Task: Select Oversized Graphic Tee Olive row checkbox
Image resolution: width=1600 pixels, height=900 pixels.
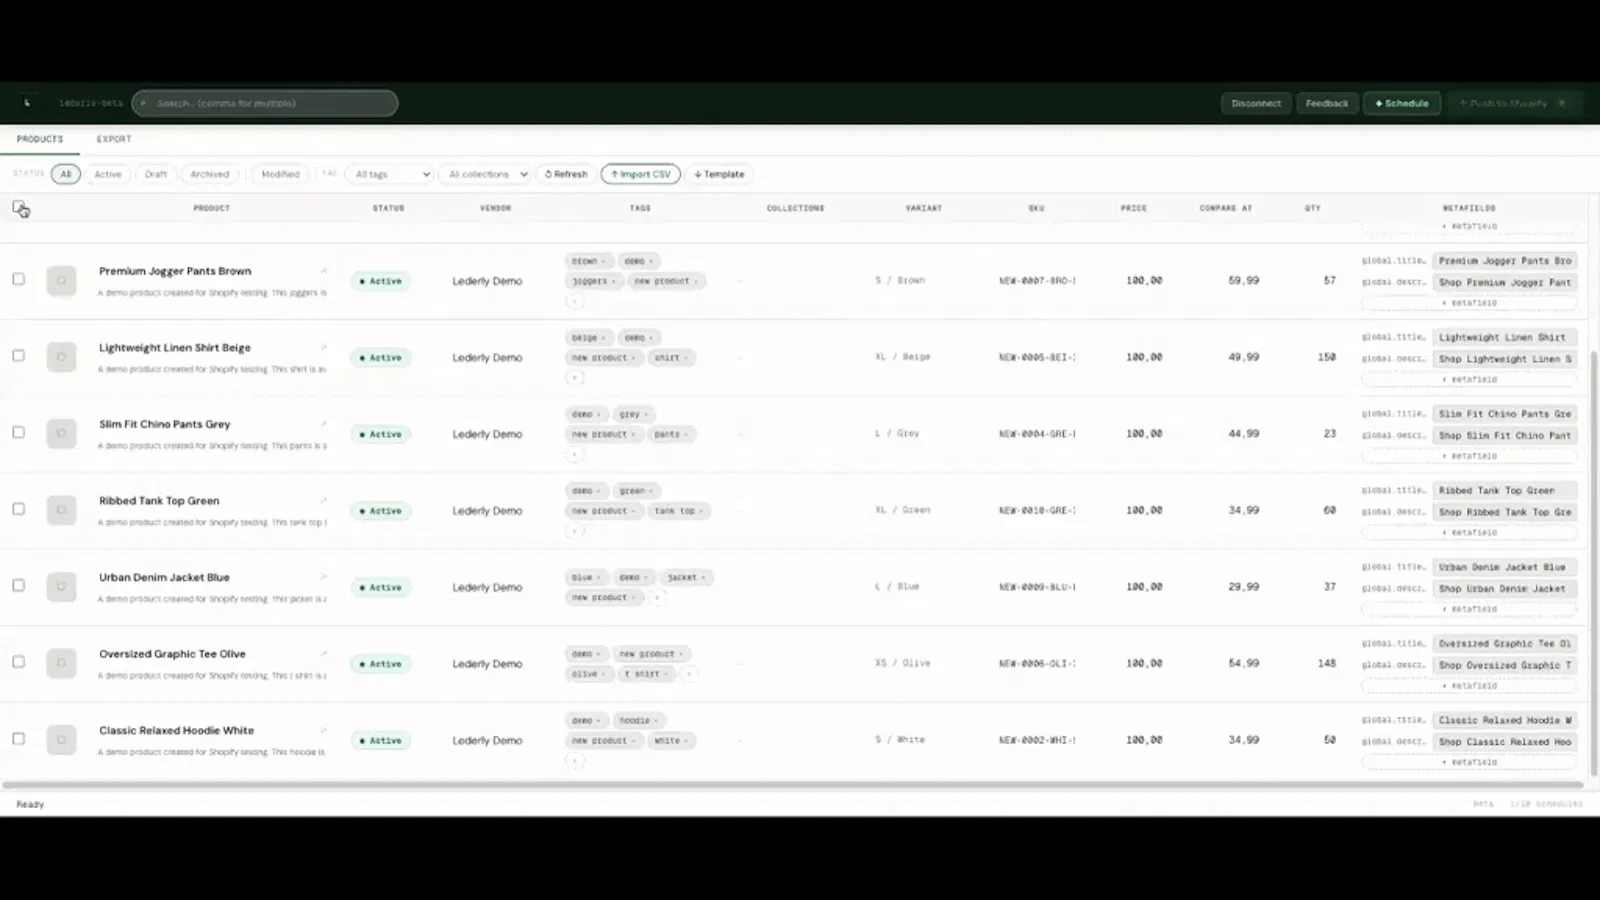Action: coord(18,661)
